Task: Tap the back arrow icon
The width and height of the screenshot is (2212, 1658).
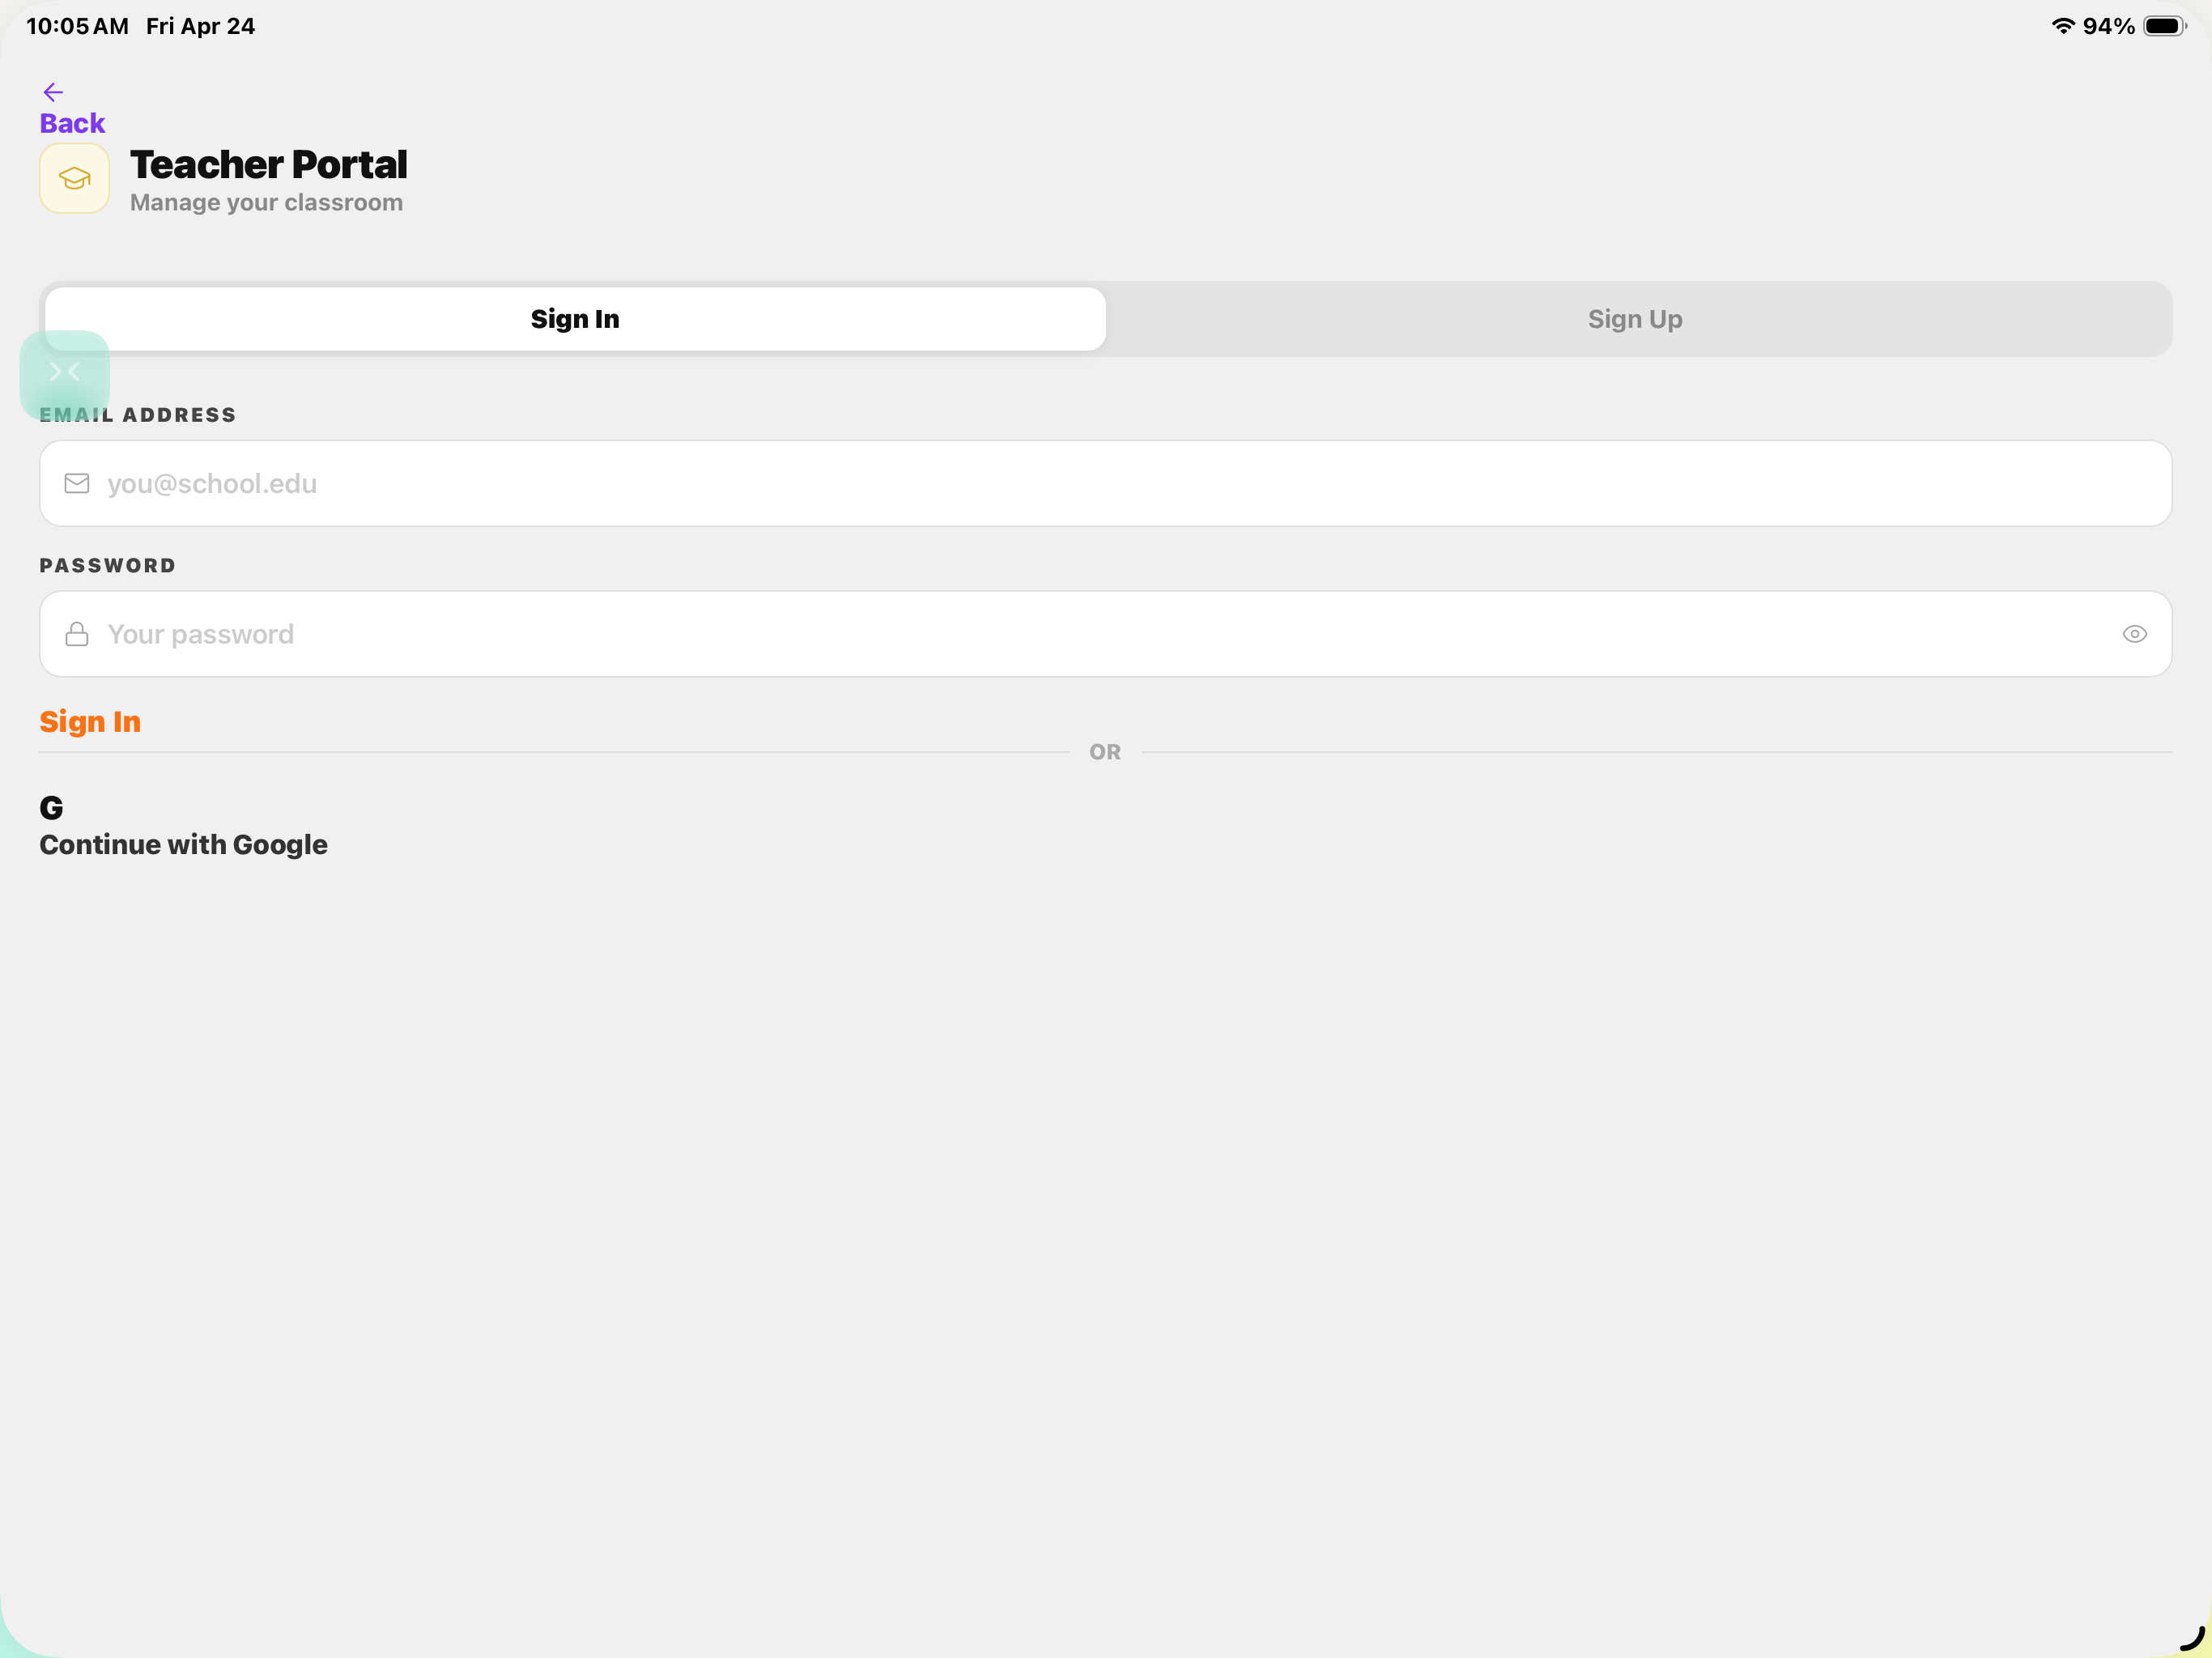Action: pyautogui.click(x=53, y=92)
